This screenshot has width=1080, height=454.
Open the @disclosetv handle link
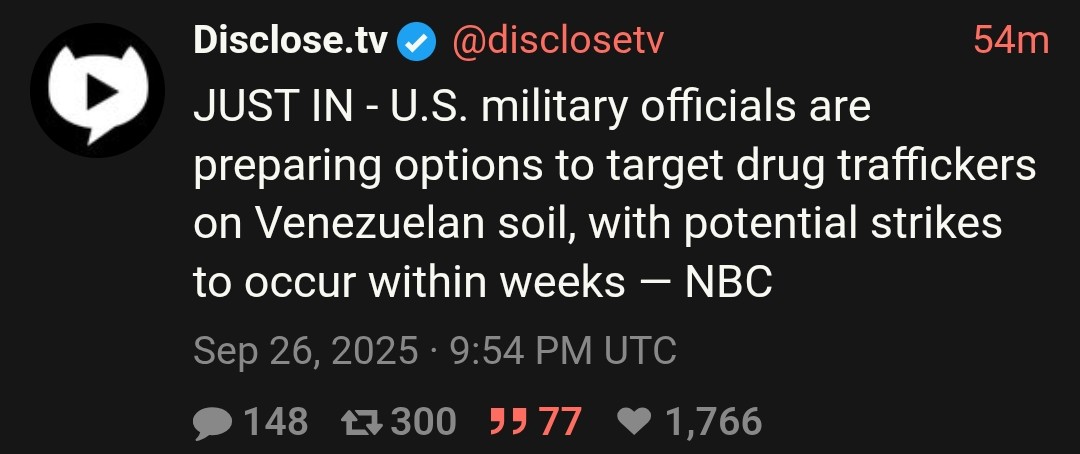coord(558,41)
